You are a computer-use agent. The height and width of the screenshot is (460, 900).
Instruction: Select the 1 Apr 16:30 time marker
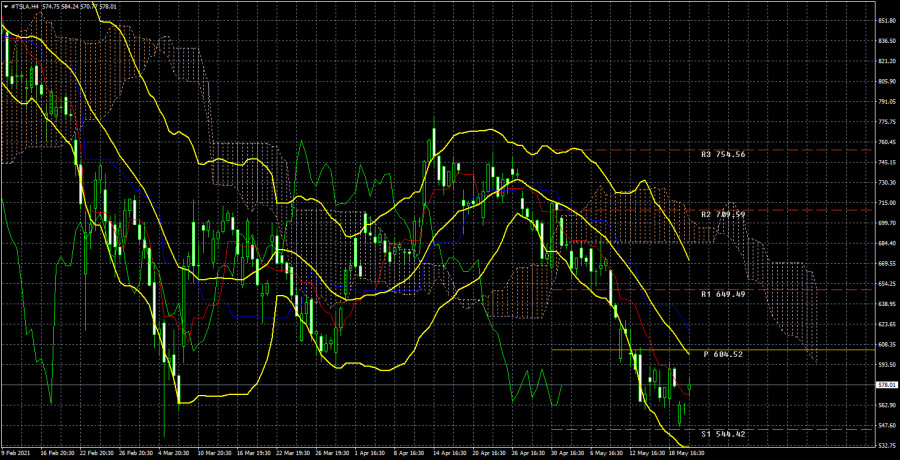pos(371,454)
